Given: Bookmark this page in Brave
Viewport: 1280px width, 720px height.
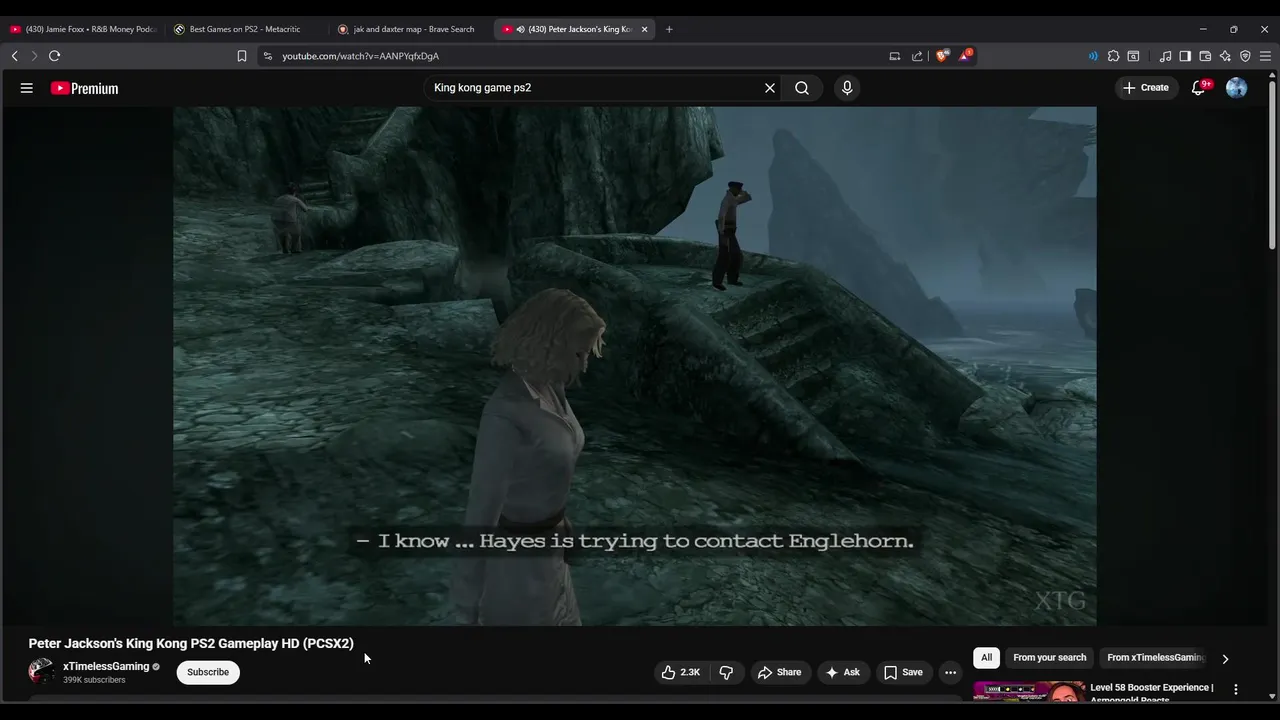Looking at the screenshot, I should (242, 56).
